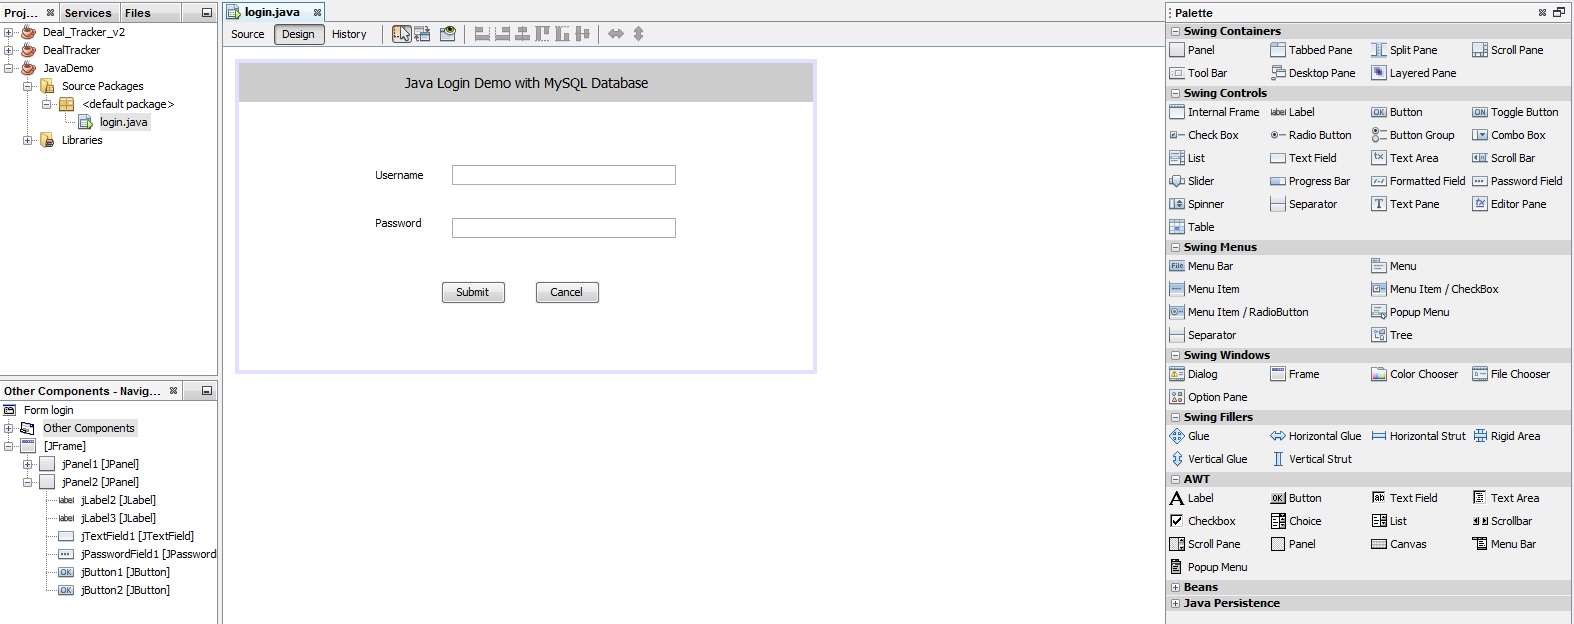Choose the Swing Button component

tap(1397, 112)
